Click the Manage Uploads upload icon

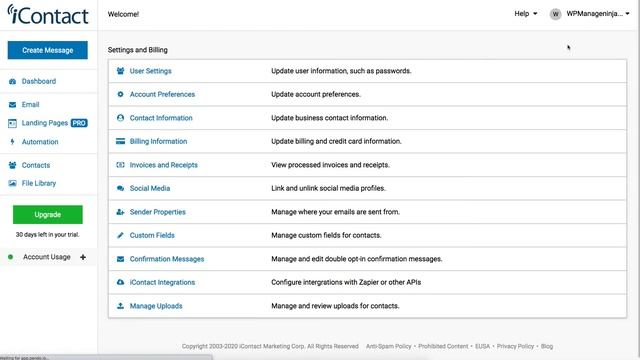[120, 306]
